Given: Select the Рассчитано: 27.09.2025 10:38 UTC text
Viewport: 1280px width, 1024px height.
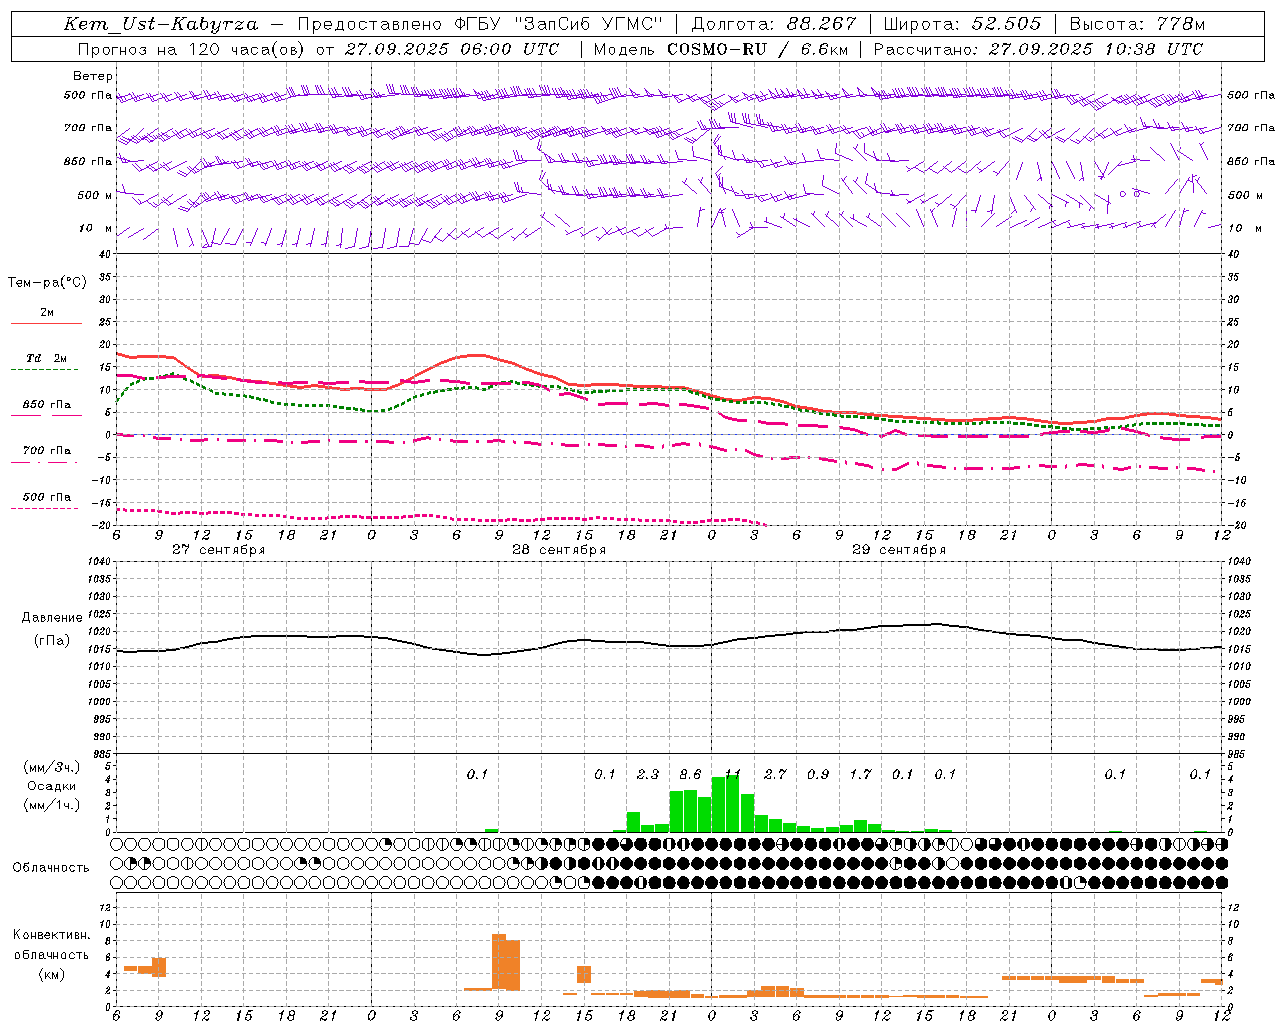Looking at the screenshot, I should pyautogui.click(x=1038, y=49).
